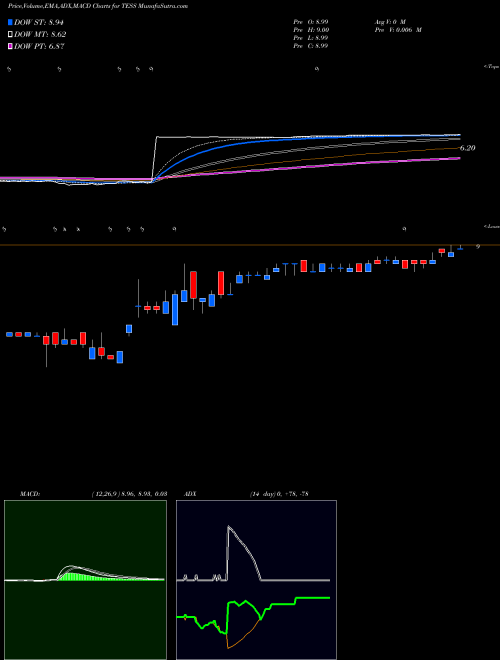Open the green MACD histogram panel
The width and height of the screenshot is (500, 660).
(x=85, y=580)
